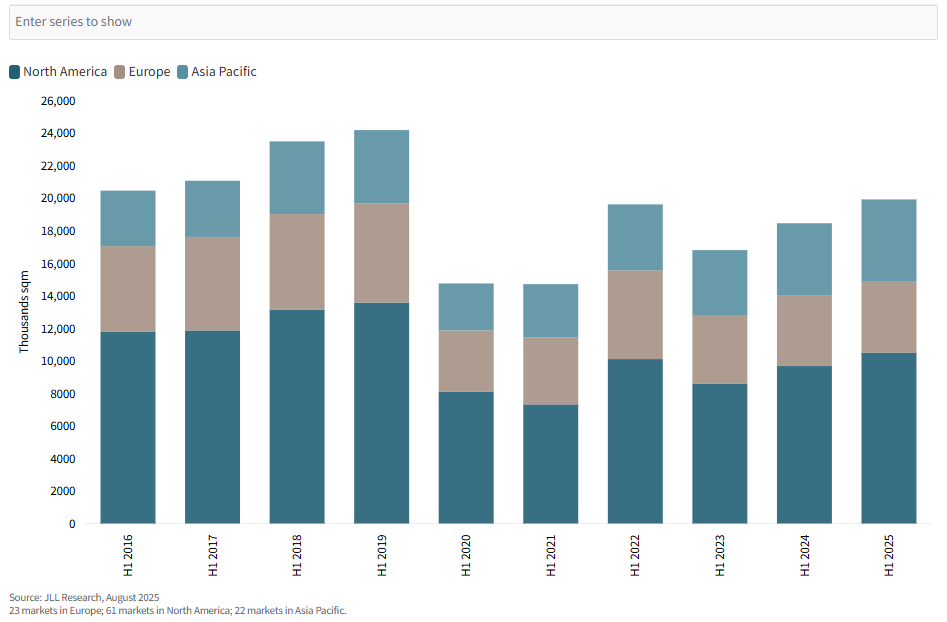Toggle the North America series legend label
The width and height of the screenshot is (947, 622).
[65, 72]
